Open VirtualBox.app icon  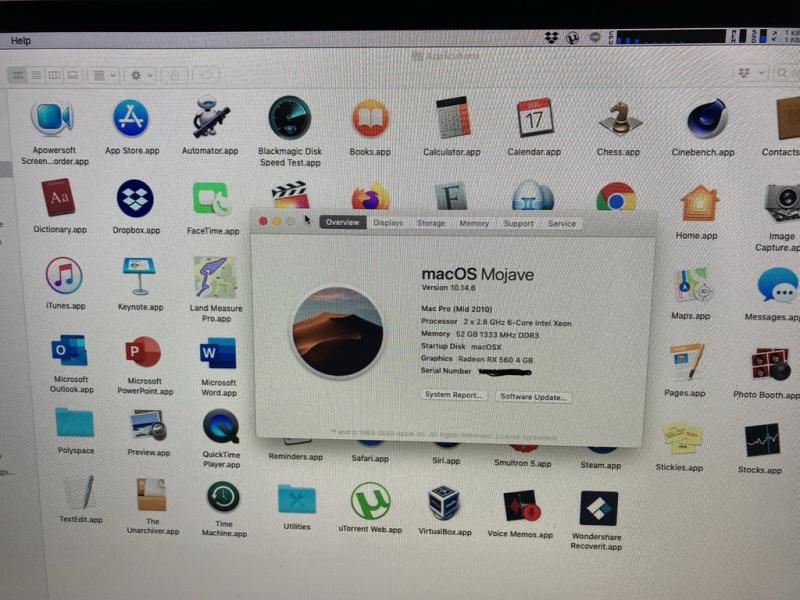(x=444, y=503)
